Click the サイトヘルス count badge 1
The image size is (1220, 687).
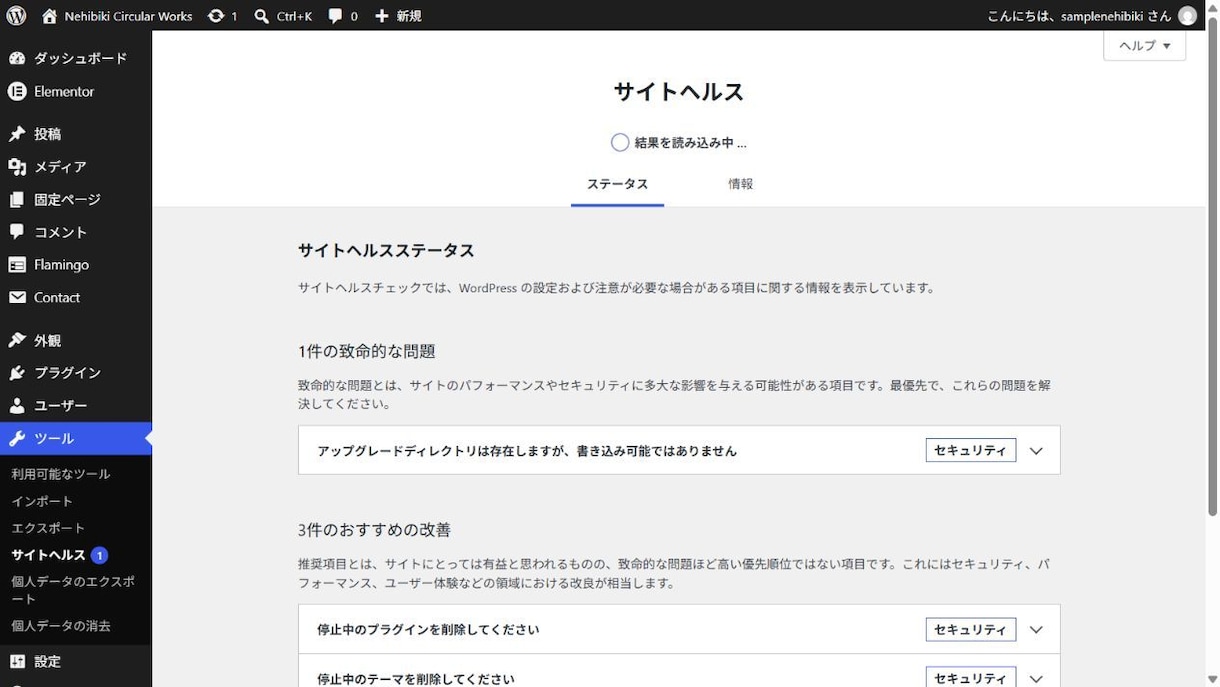99,555
